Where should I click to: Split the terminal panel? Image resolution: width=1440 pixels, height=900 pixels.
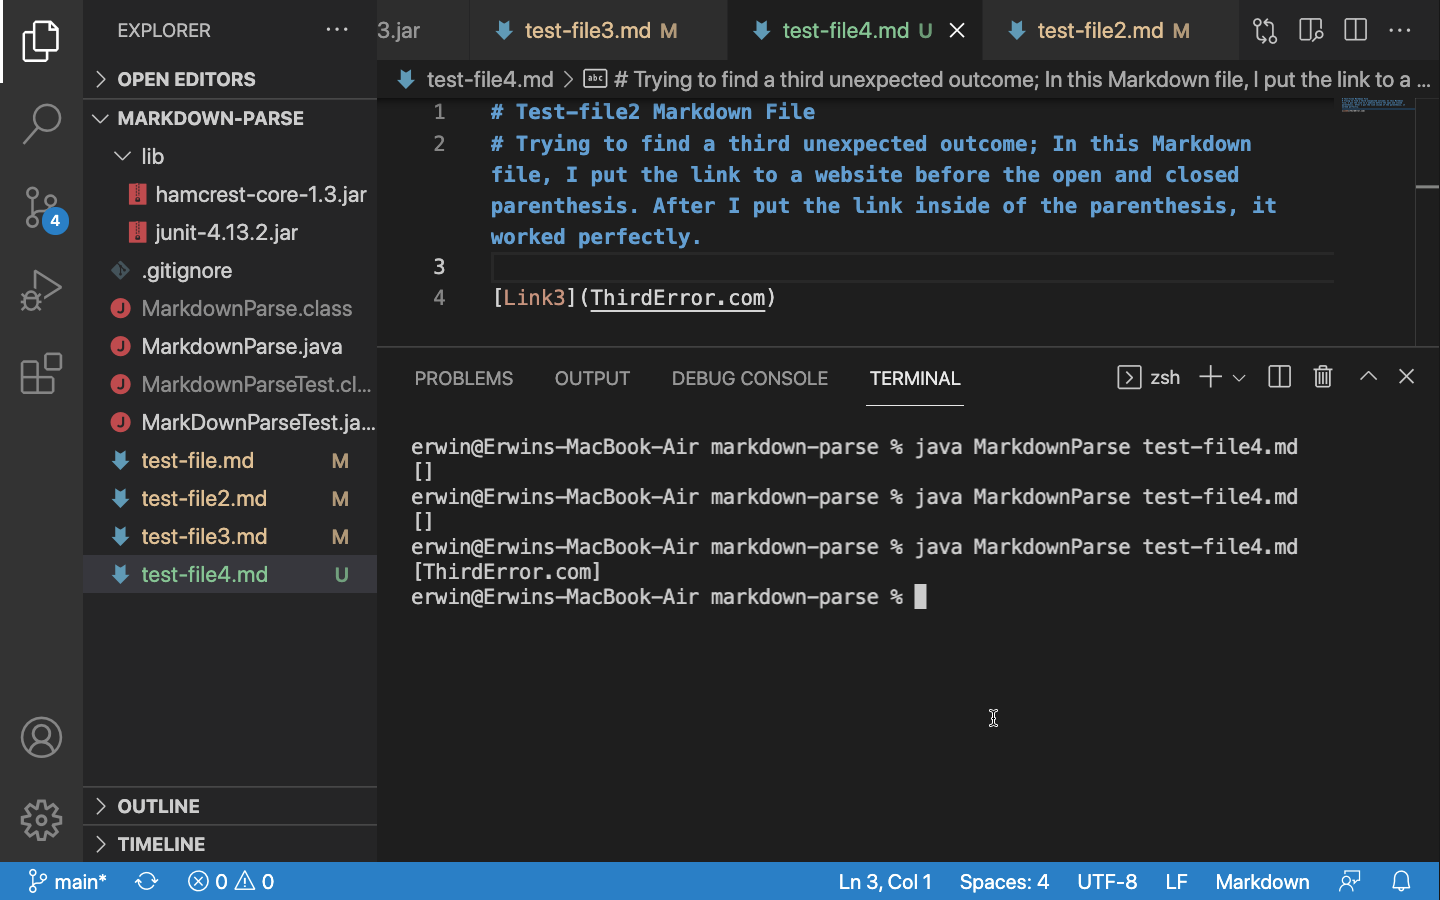point(1279,377)
